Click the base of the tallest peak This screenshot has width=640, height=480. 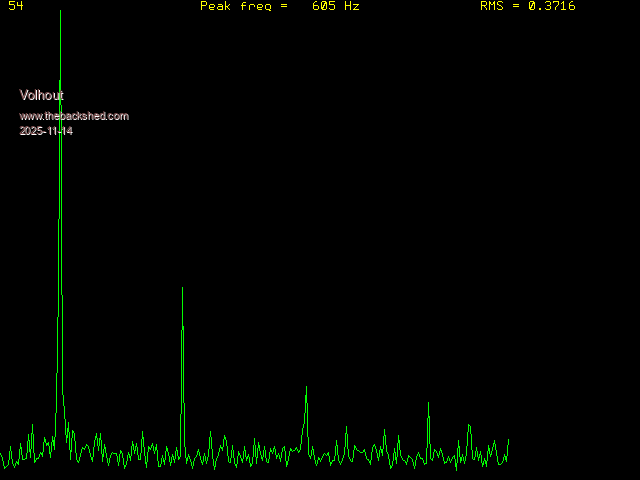point(60,440)
